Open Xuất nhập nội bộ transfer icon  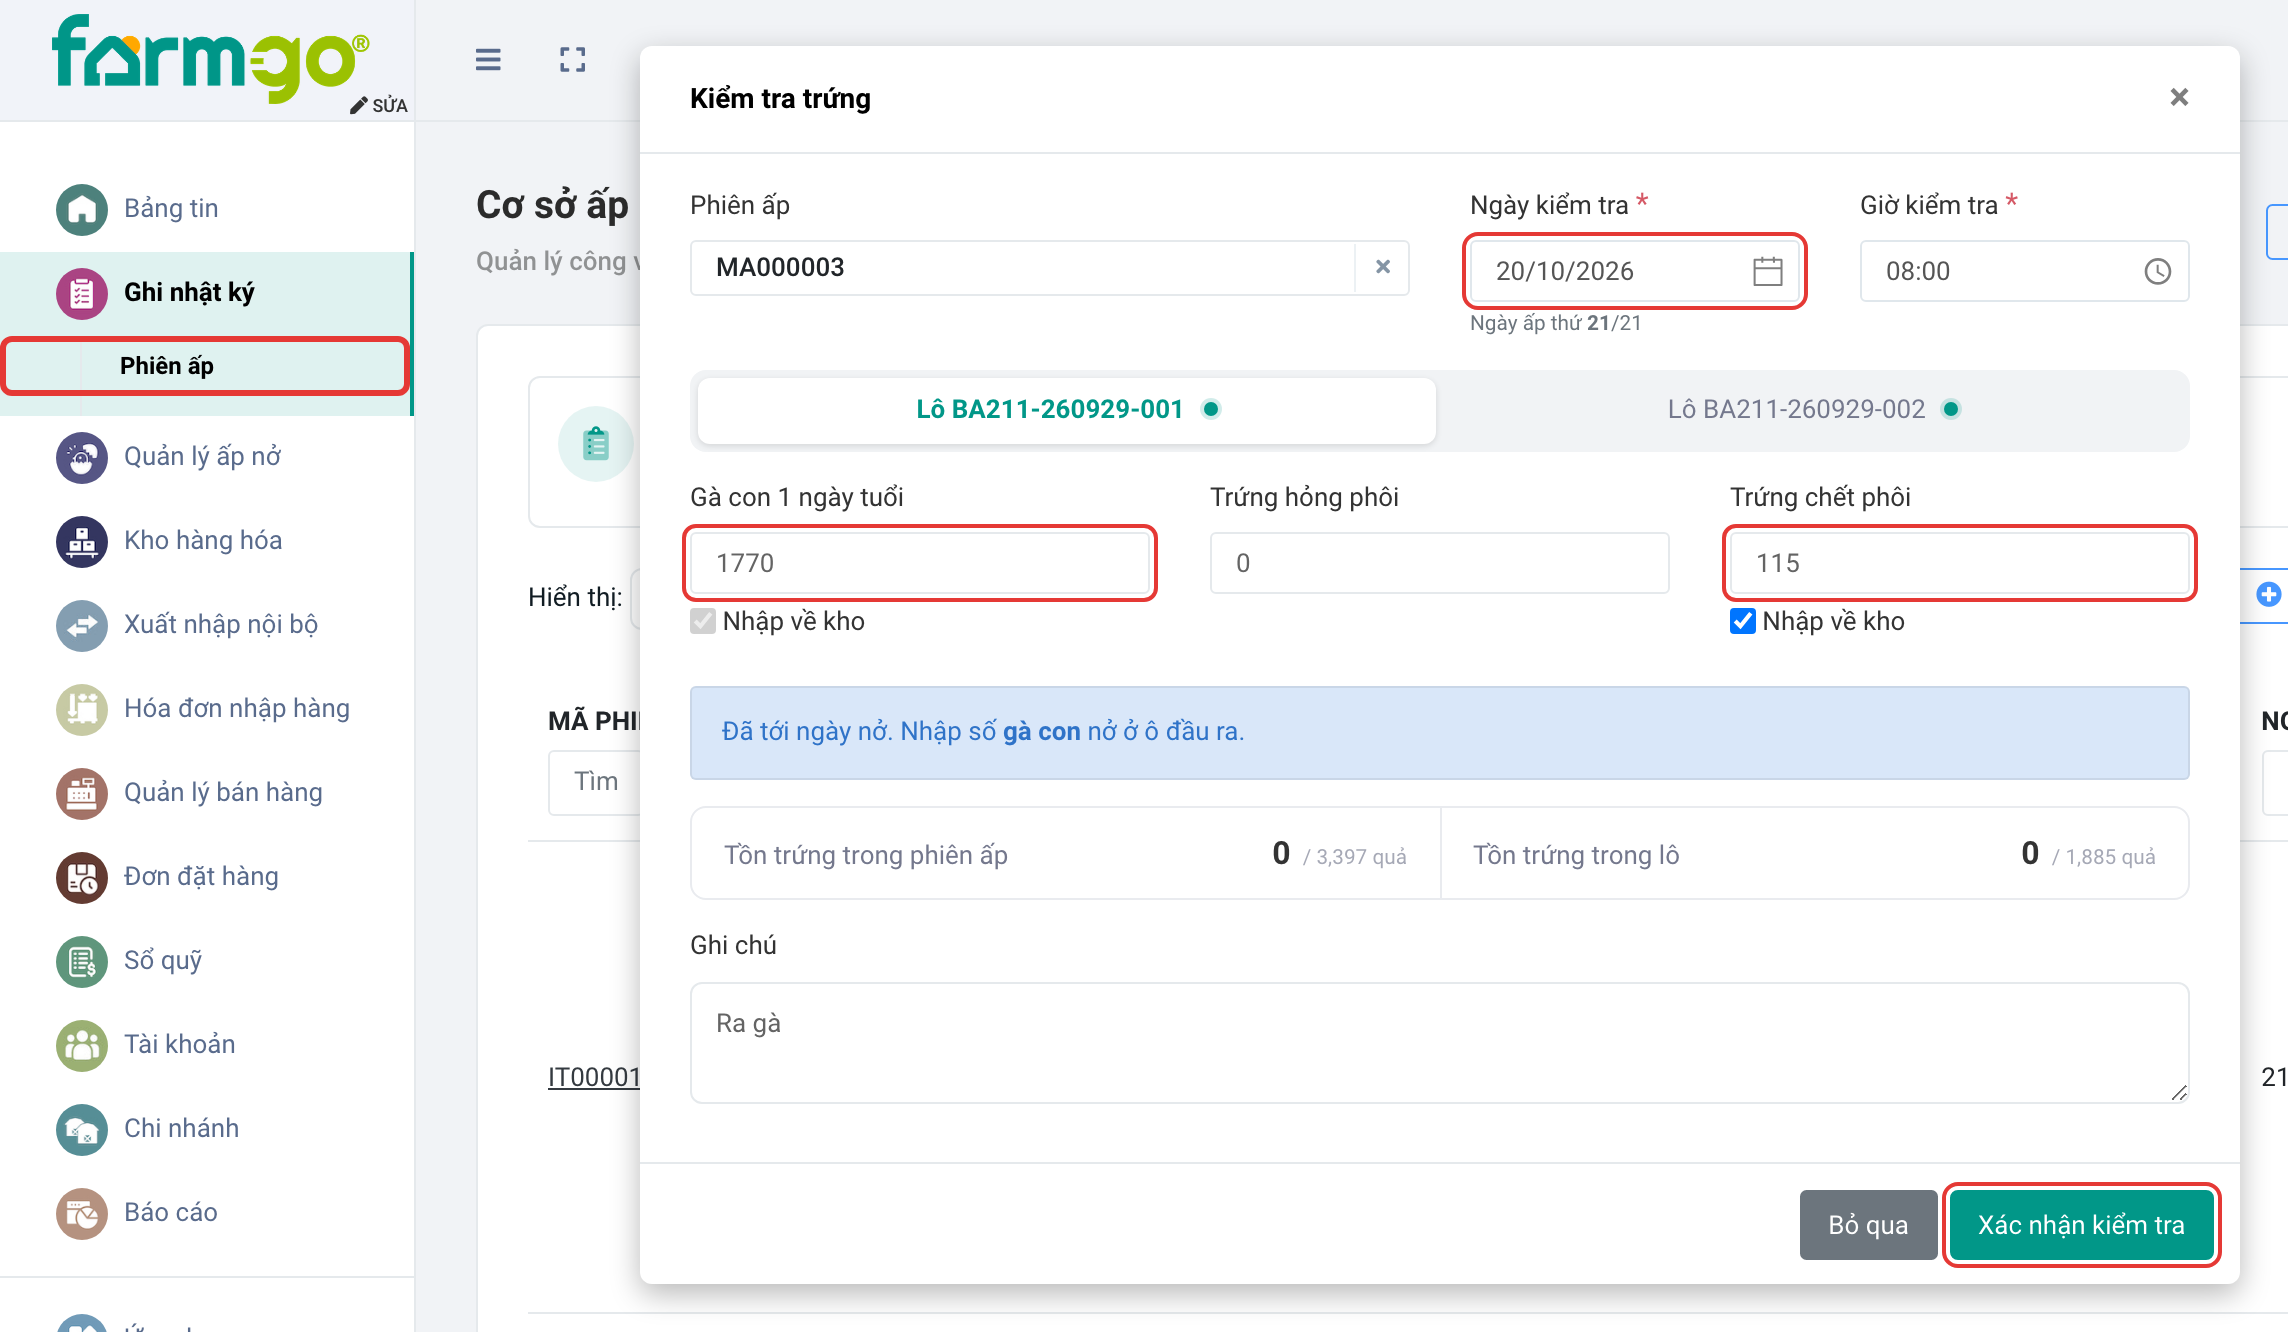[82, 625]
